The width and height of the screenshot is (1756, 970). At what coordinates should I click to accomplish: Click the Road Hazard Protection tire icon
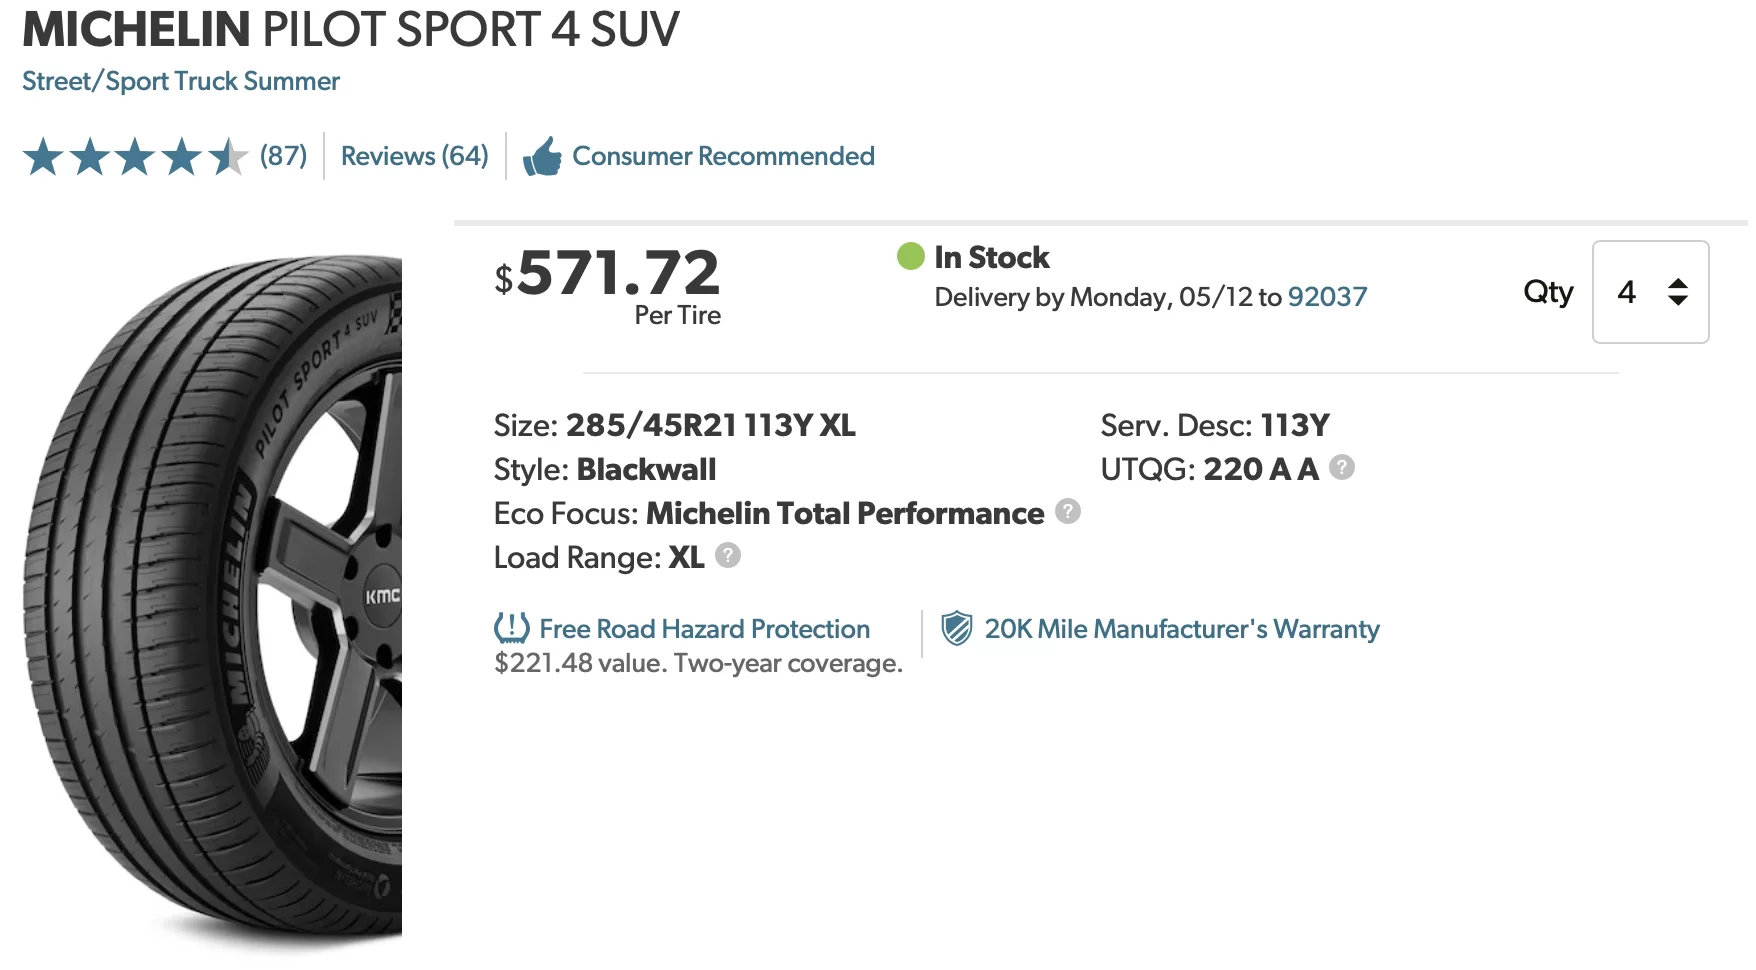[x=512, y=628]
